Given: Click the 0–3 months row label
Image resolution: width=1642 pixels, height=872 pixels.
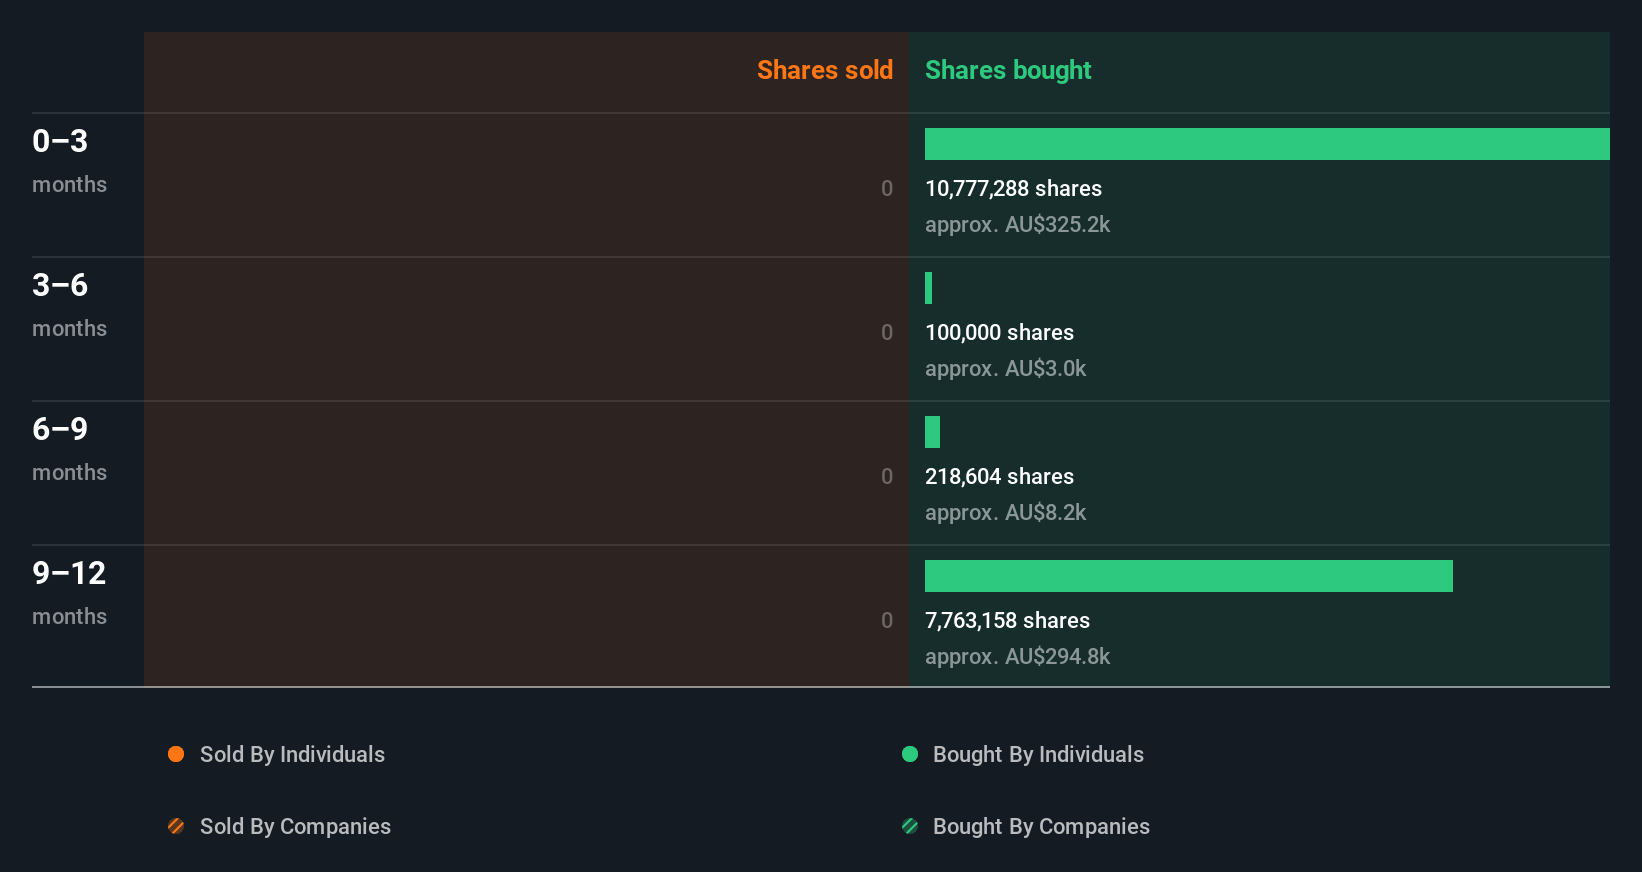Looking at the screenshot, I should coord(69,161).
